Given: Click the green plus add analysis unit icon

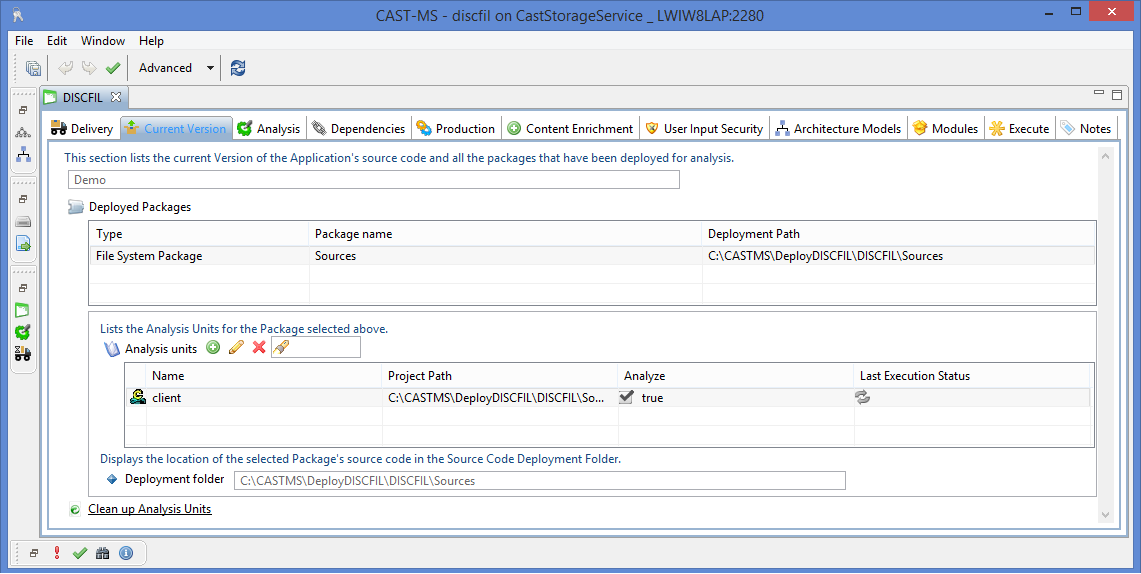Looking at the screenshot, I should tap(213, 348).
